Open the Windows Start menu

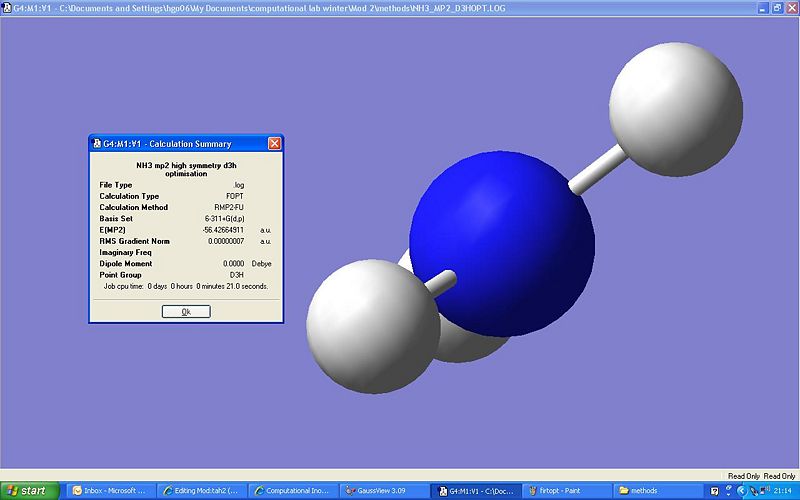(x=28, y=491)
